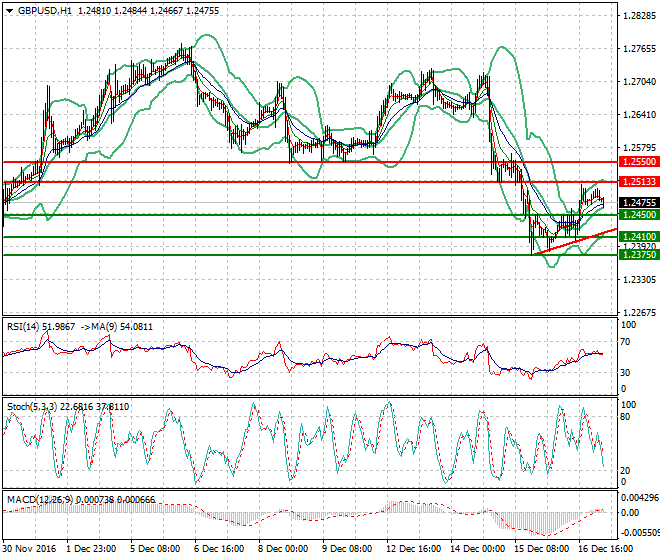Click the 16 Dec 16:00 time label
The image size is (660, 560).
point(606,549)
